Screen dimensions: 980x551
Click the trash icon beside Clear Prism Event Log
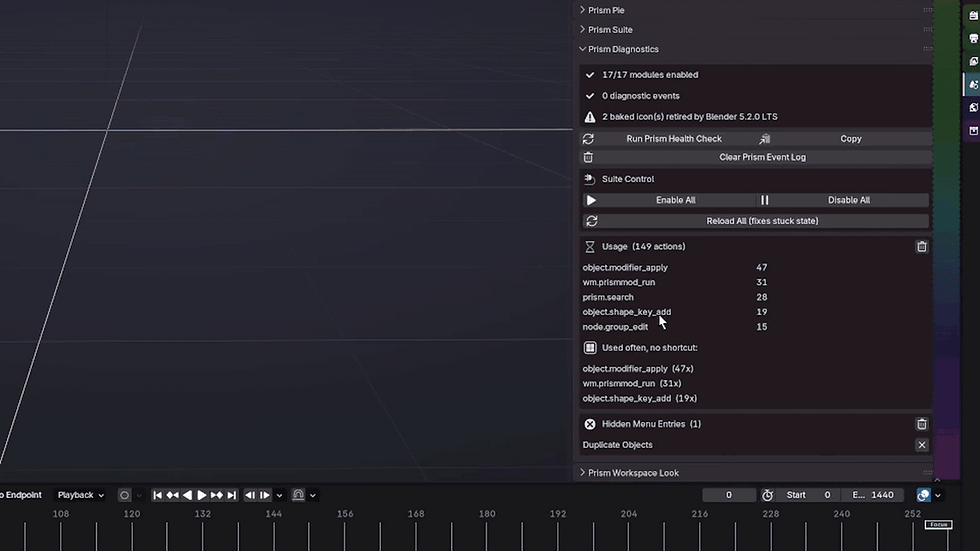click(x=588, y=157)
